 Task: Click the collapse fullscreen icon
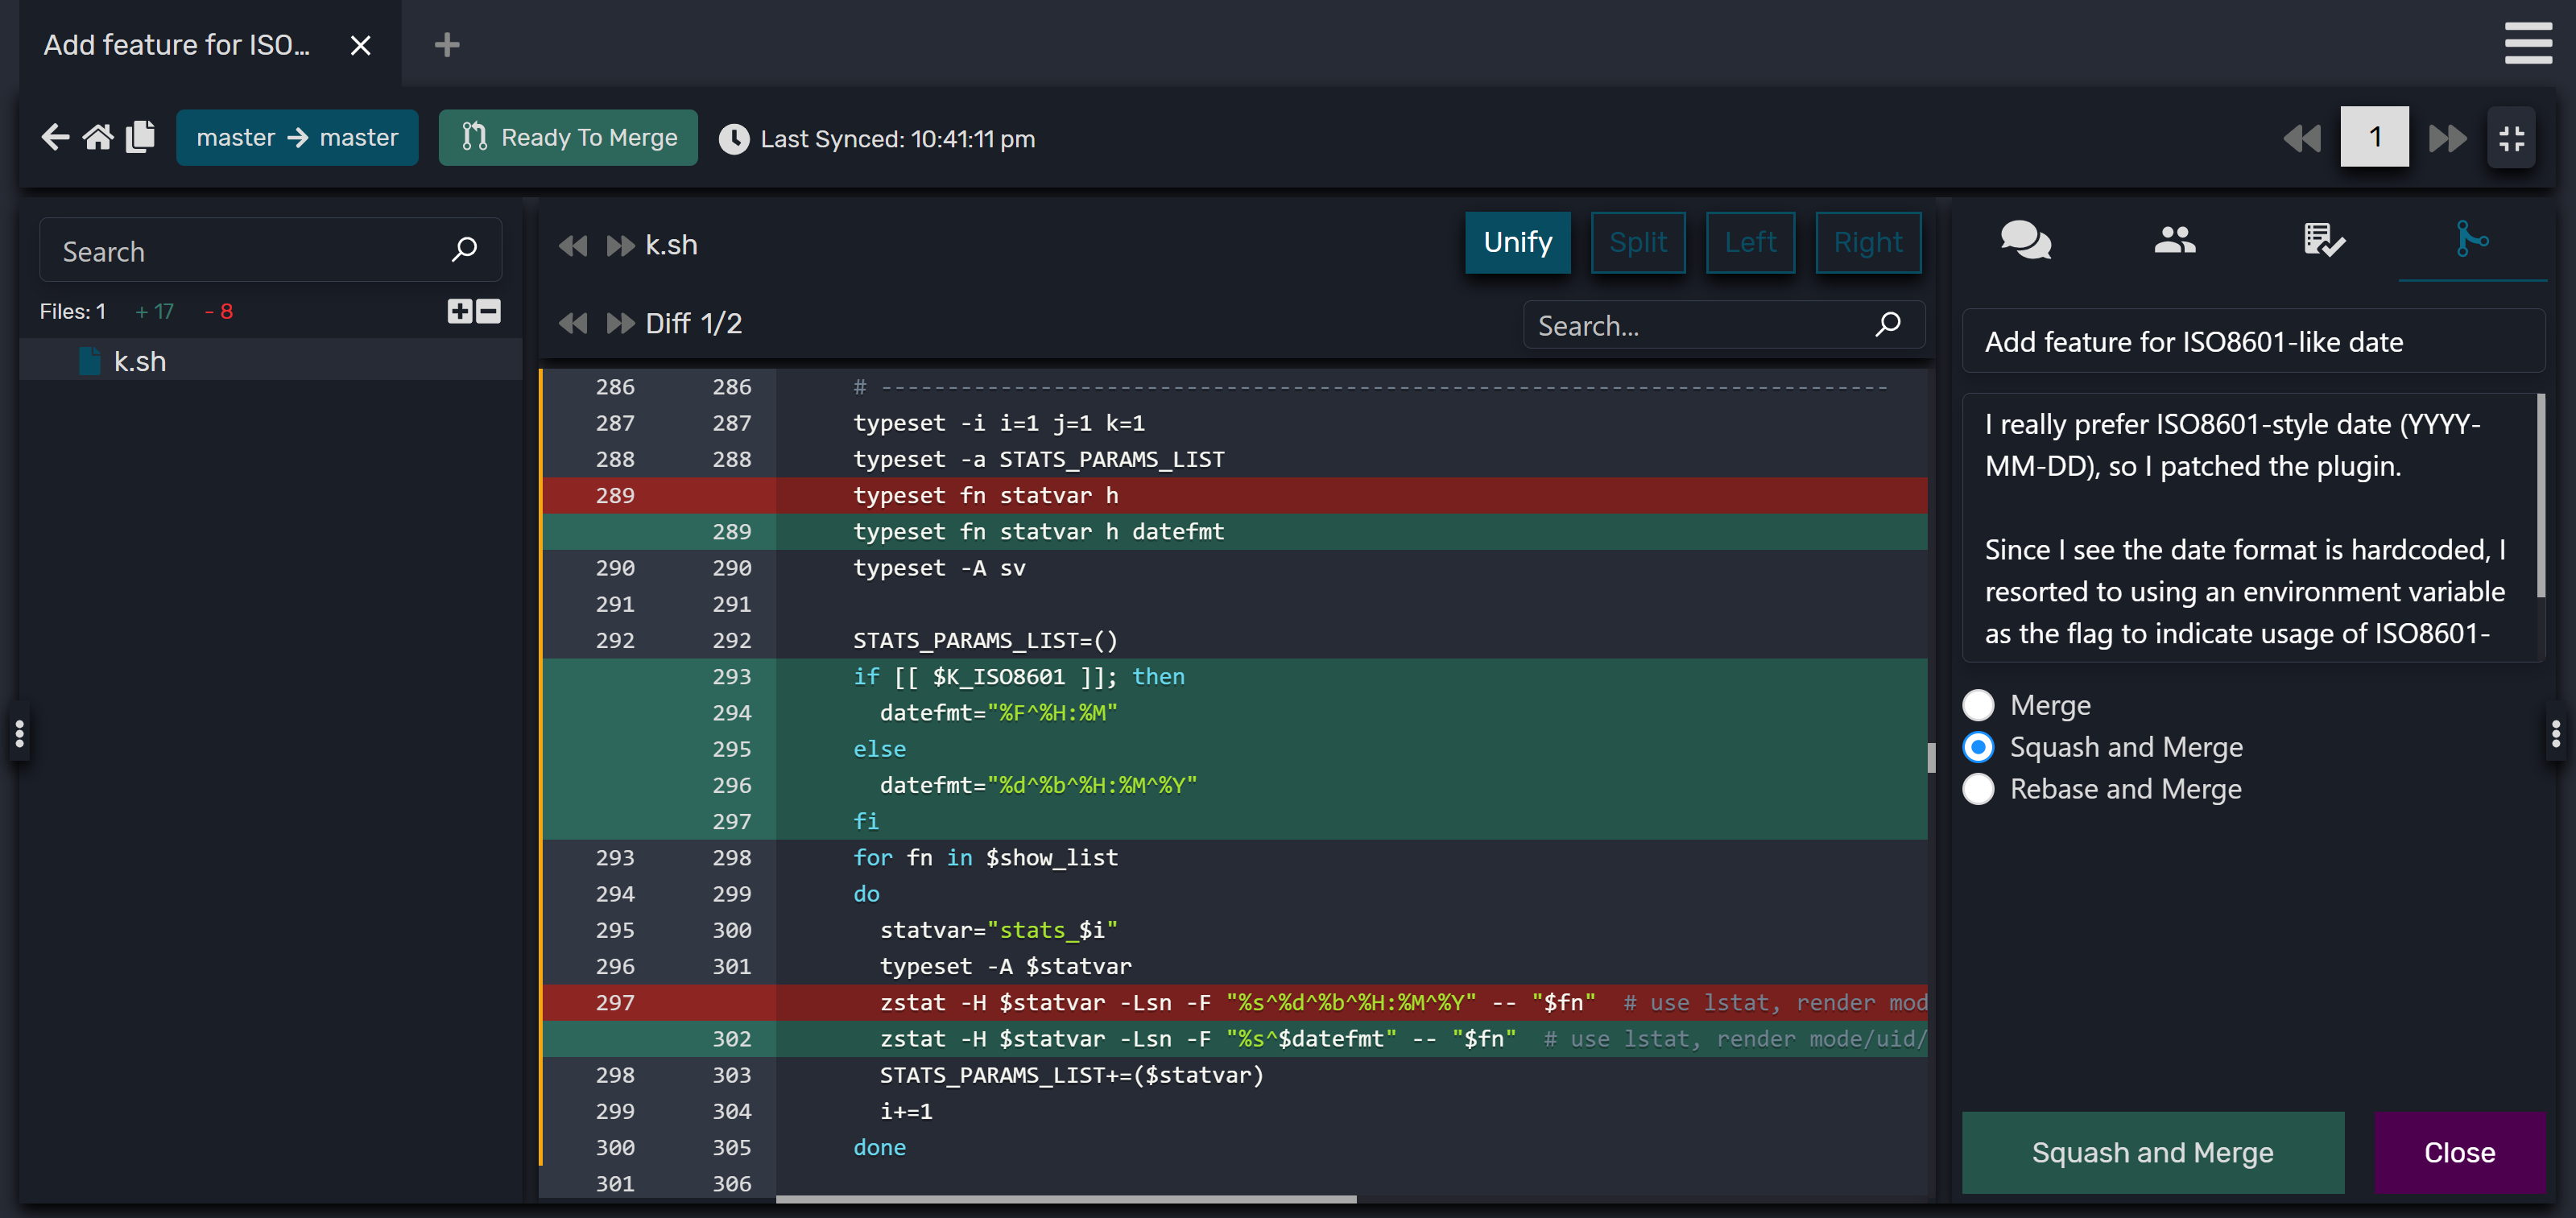(2511, 138)
